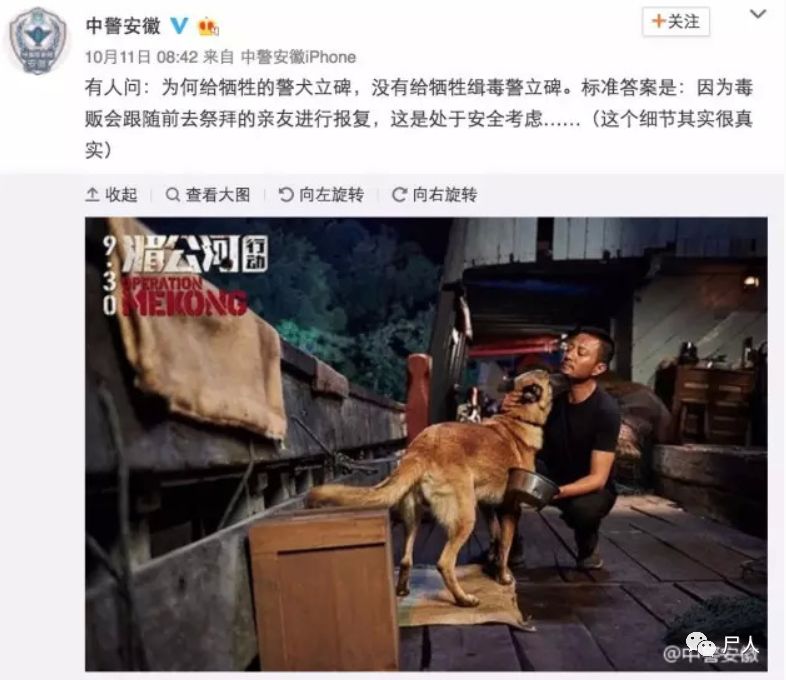Click the magnifier icon beside 查看大图
This screenshot has height=680, width=786.
[172, 194]
